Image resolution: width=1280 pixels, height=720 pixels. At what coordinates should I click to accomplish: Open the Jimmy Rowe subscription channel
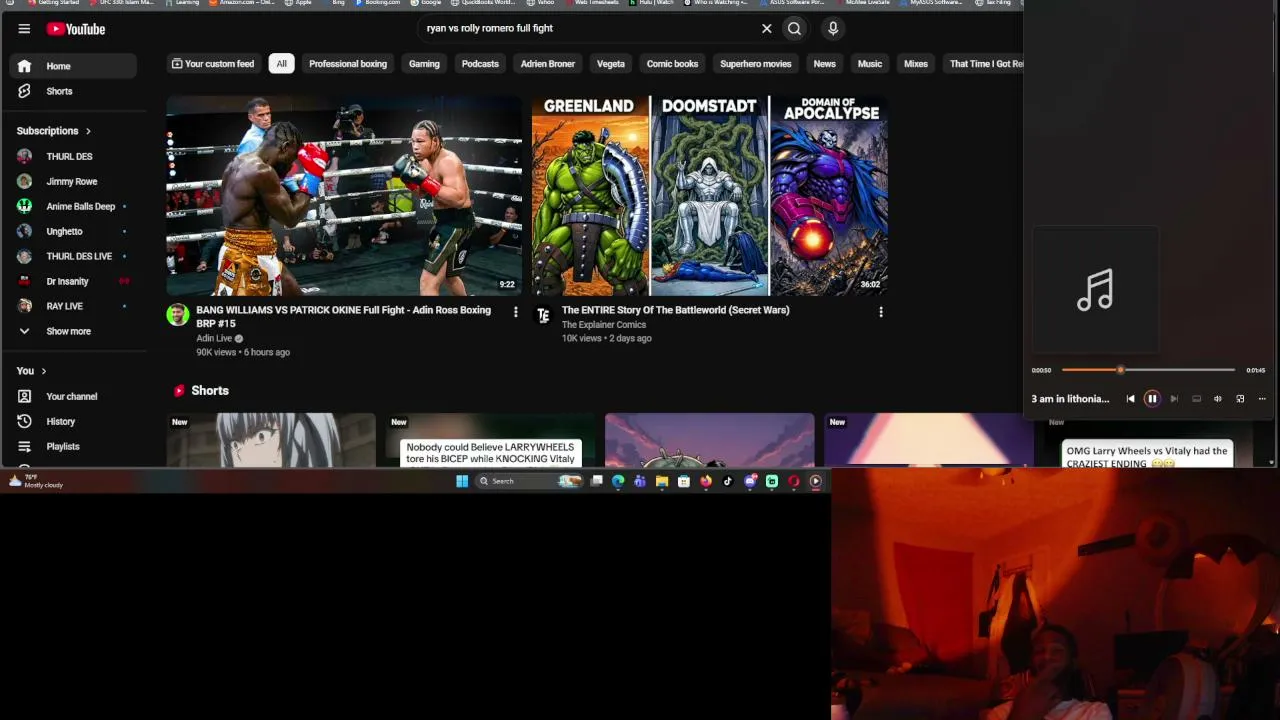73,181
